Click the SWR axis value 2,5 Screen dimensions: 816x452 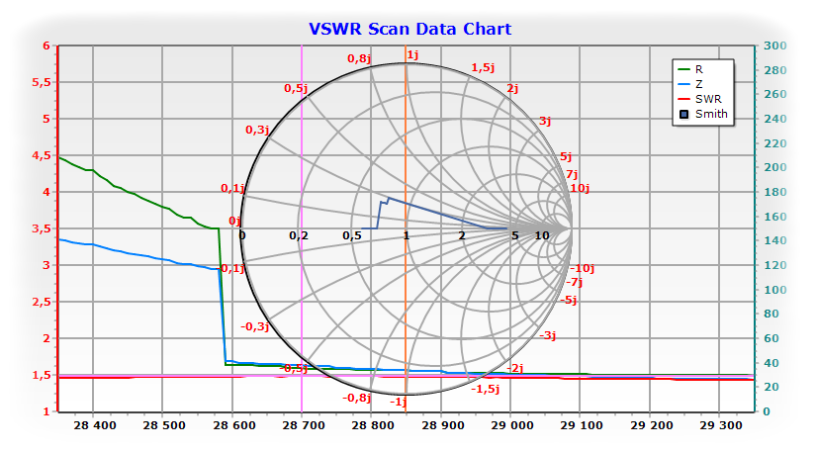[x=42, y=302]
